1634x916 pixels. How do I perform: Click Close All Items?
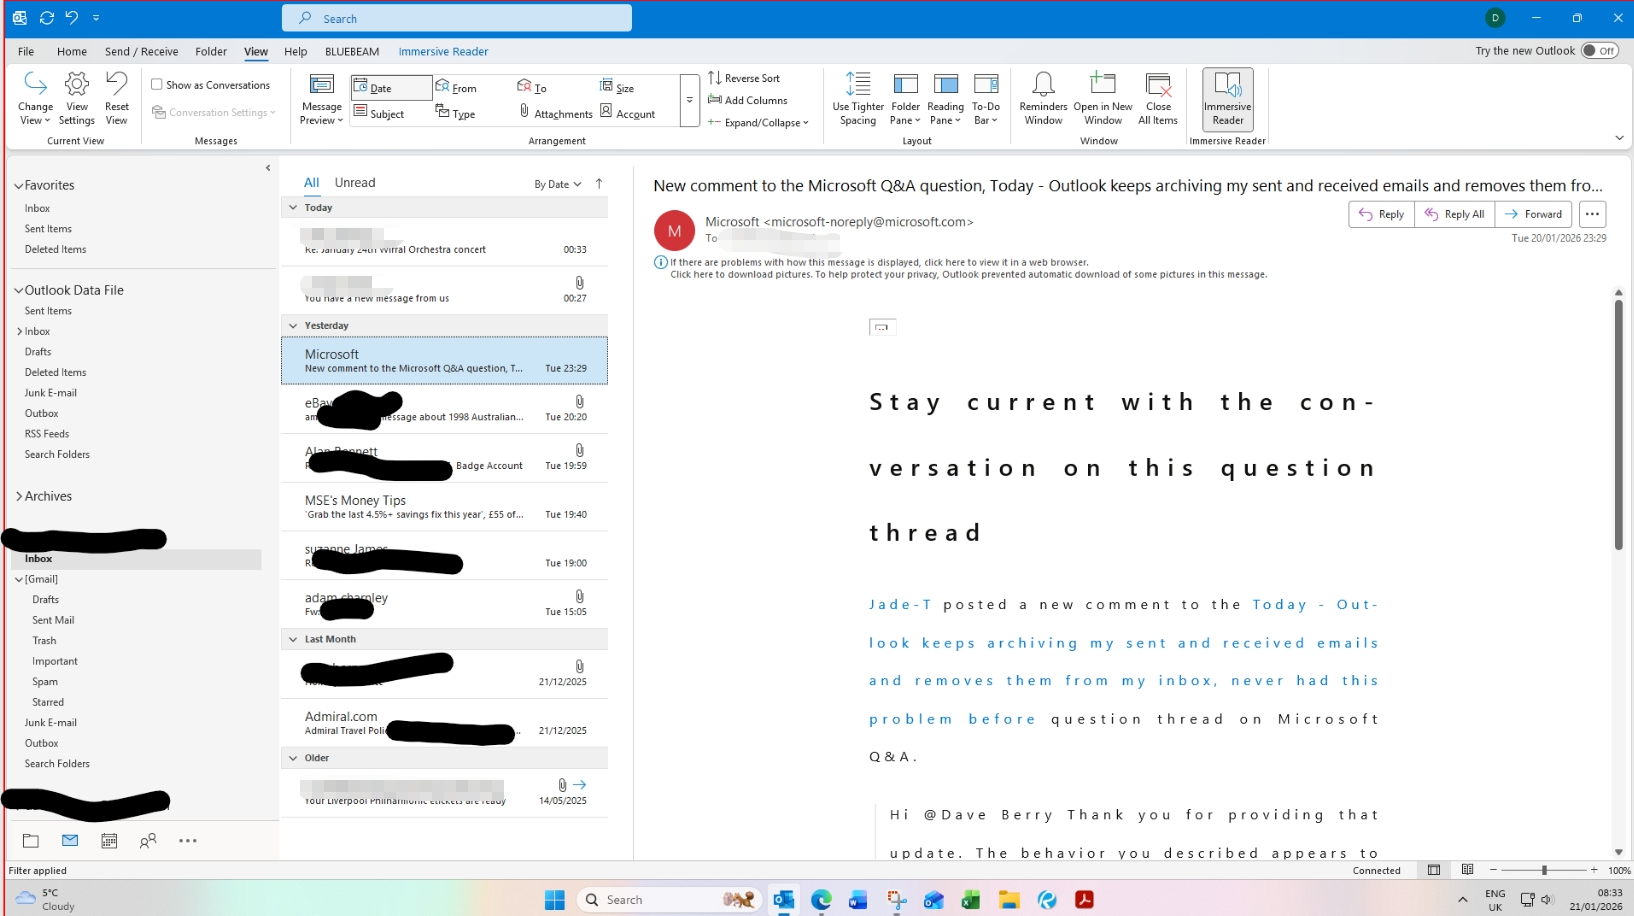[x=1158, y=98]
